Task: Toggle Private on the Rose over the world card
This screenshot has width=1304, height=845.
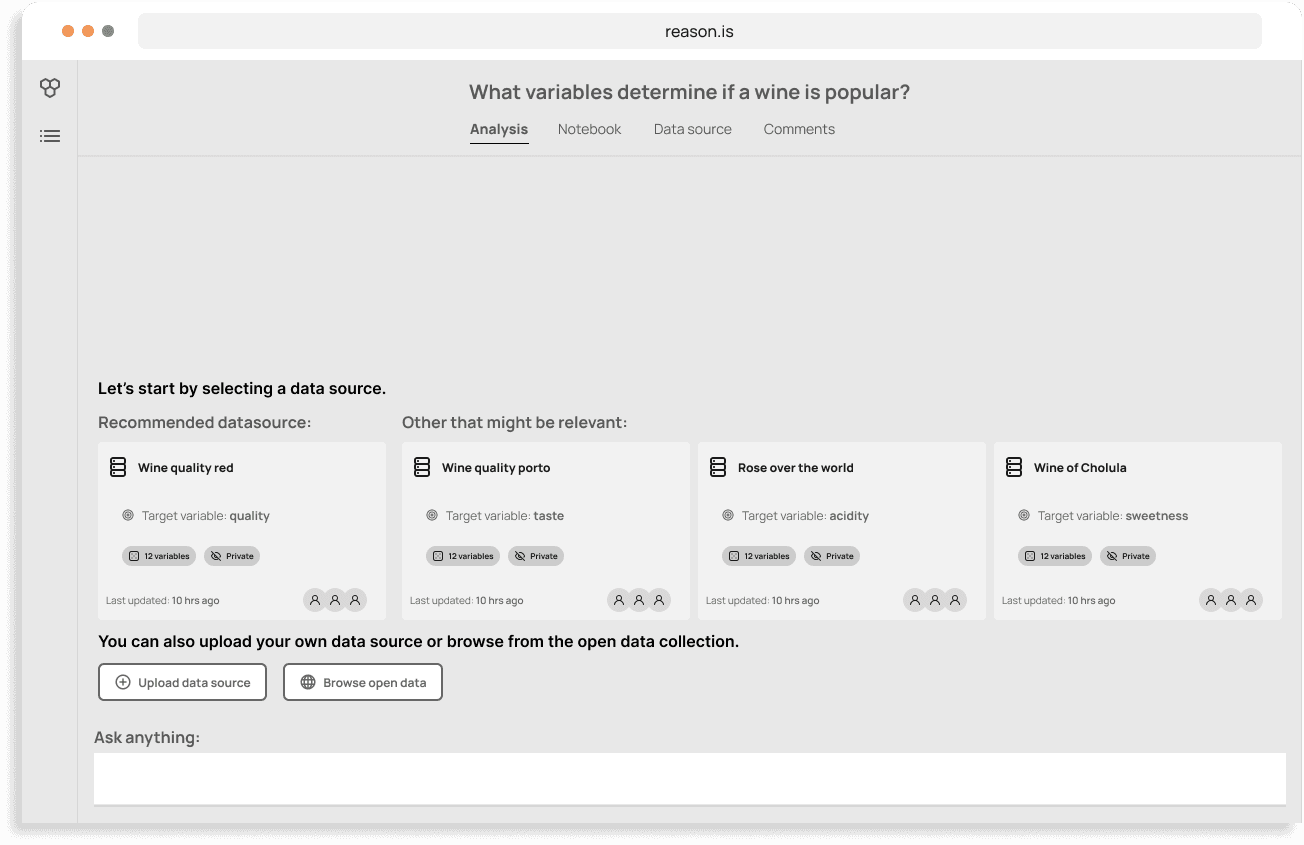Action: tap(832, 555)
